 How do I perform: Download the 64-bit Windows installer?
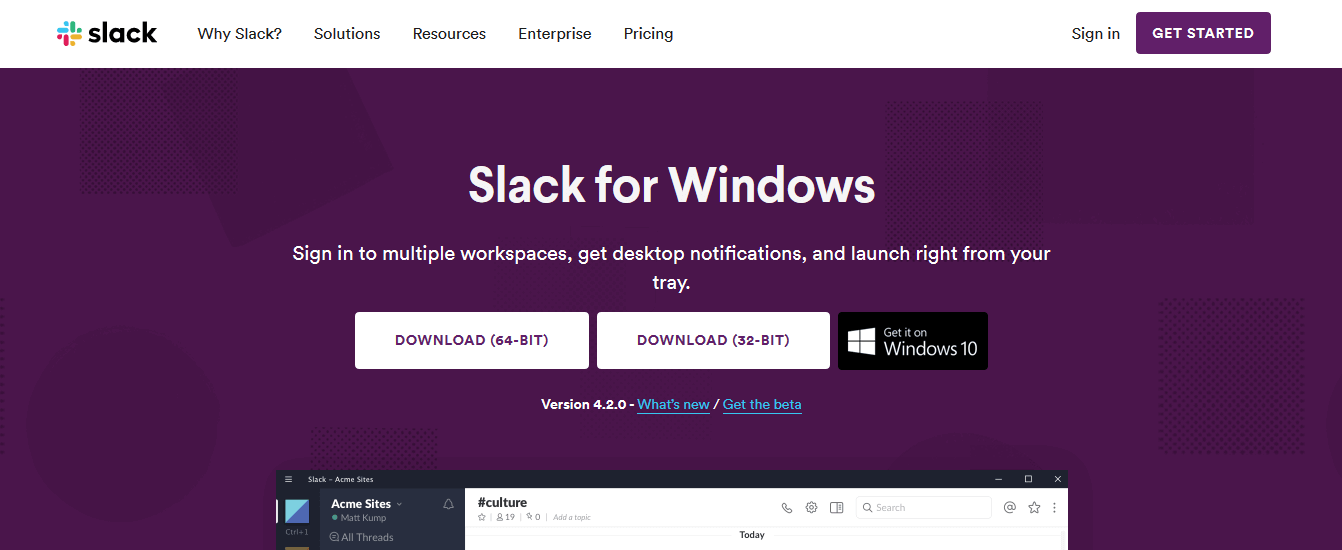point(472,340)
